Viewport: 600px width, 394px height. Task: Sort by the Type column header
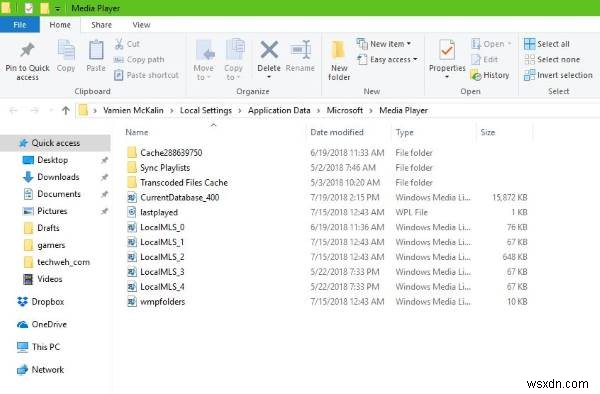point(404,132)
